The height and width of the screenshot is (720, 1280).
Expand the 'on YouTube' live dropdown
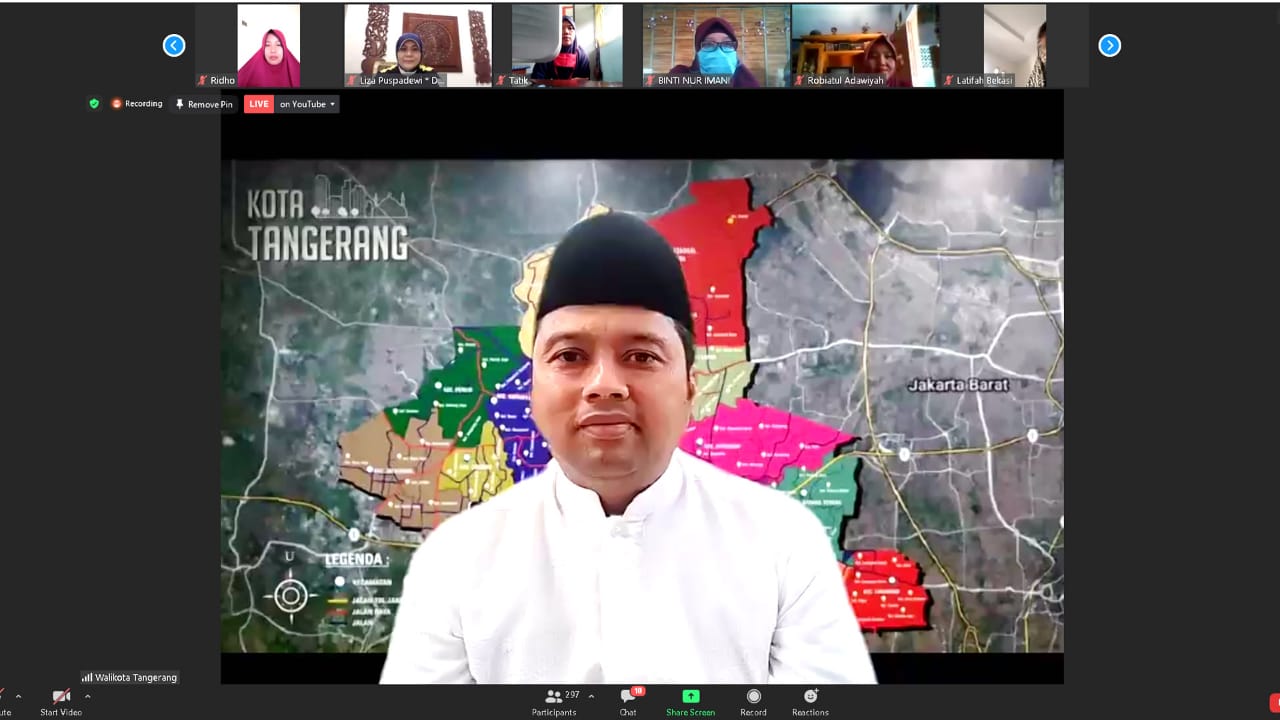308,104
